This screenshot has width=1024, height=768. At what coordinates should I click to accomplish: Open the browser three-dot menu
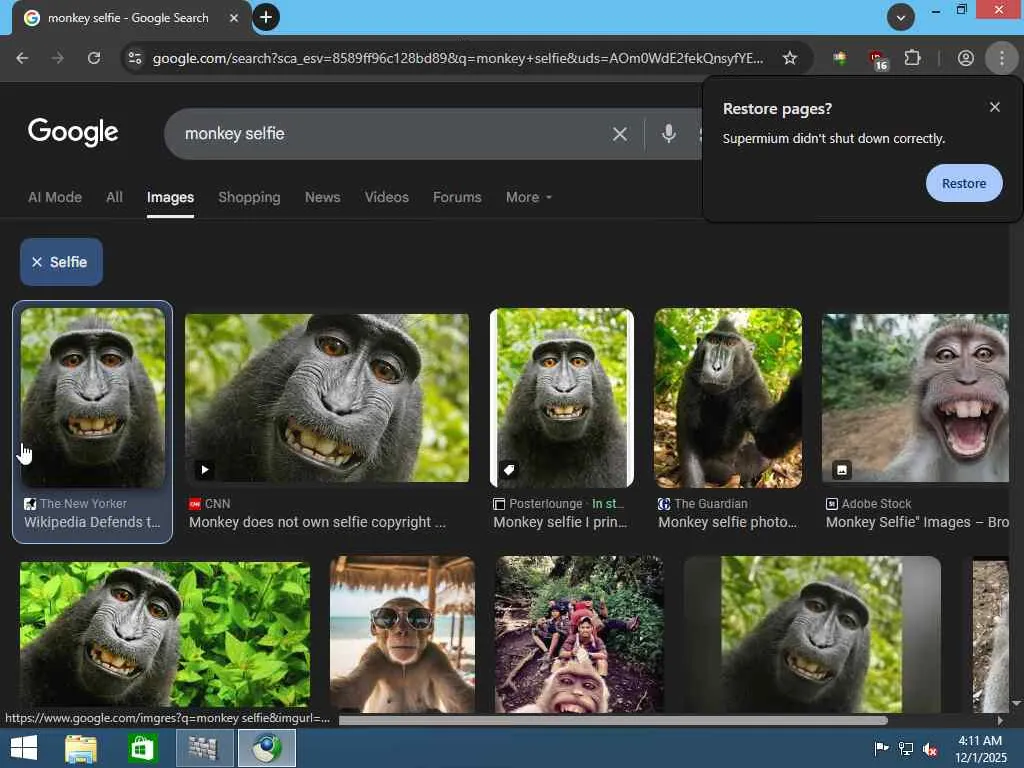[1002, 58]
